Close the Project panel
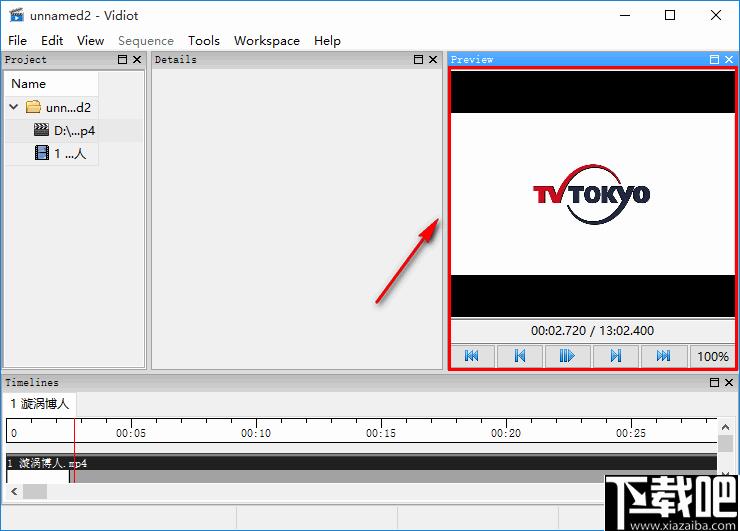This screenshot has height=531, width=740. click(x=137, y=59)
